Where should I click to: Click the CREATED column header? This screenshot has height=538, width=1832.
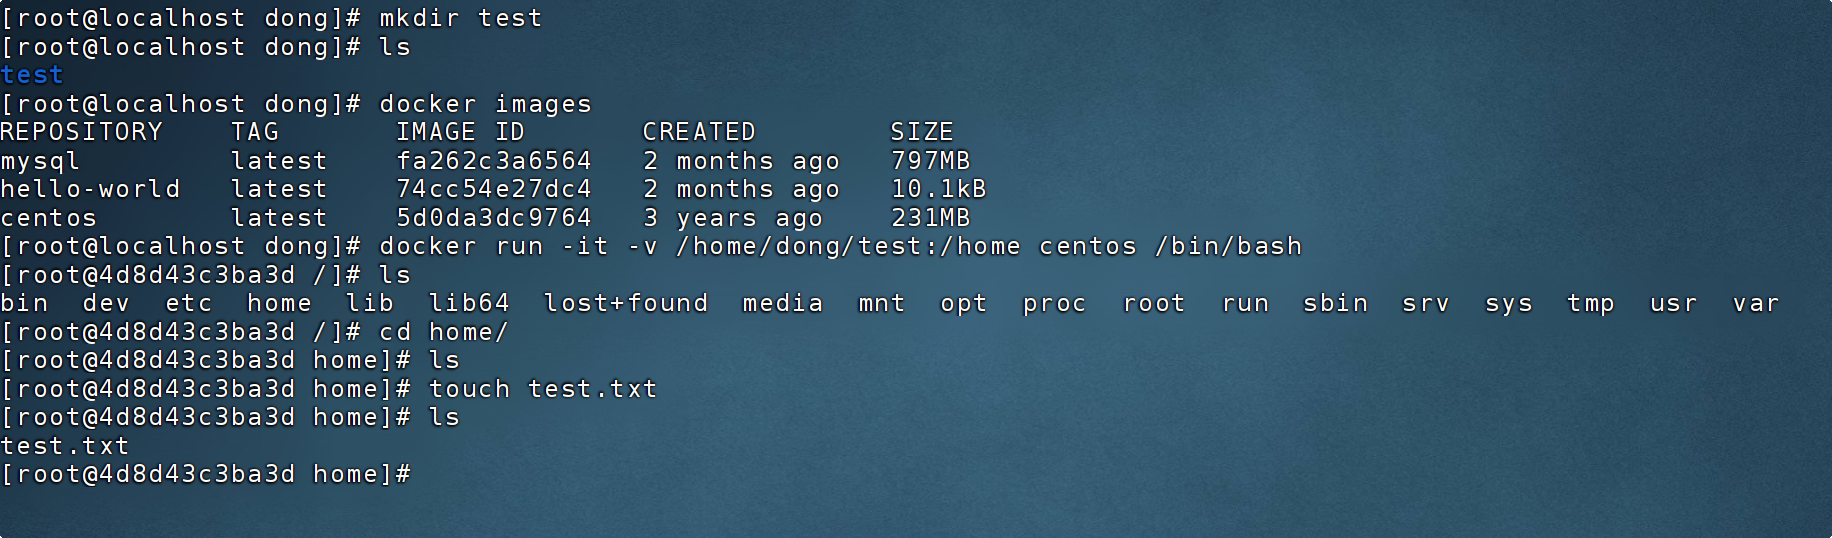tap(698, 132)
